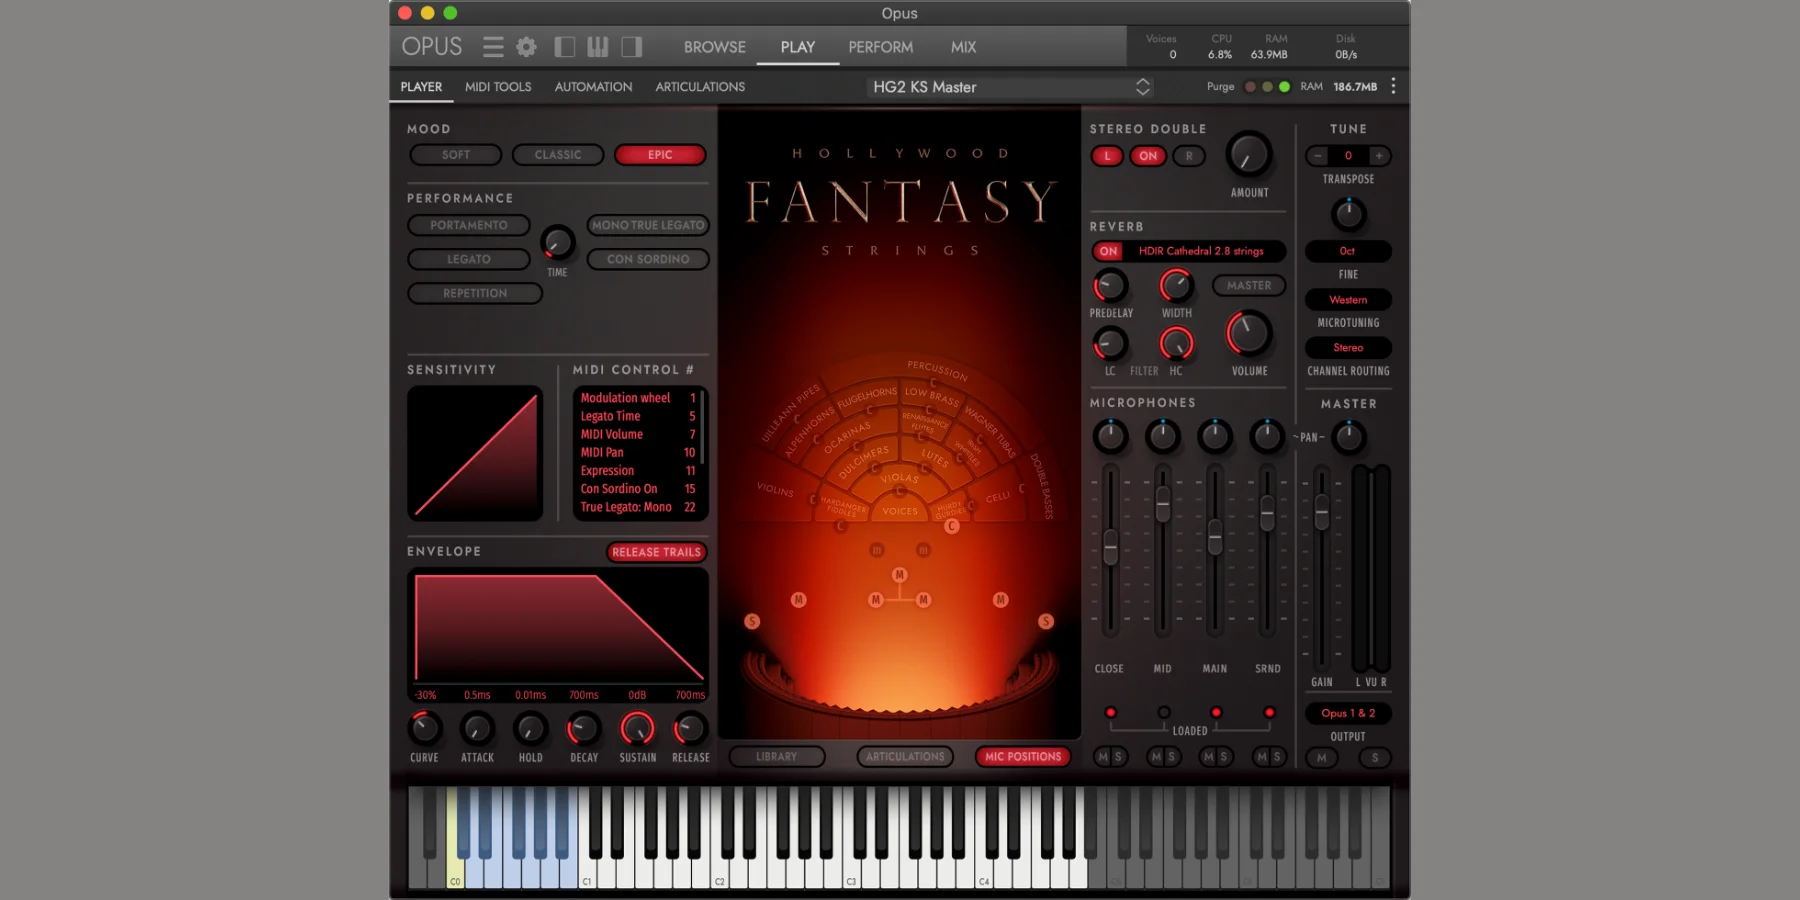Click the MID microphone fader handle
1800x900 pixels.
click(x=1163, y=504)
